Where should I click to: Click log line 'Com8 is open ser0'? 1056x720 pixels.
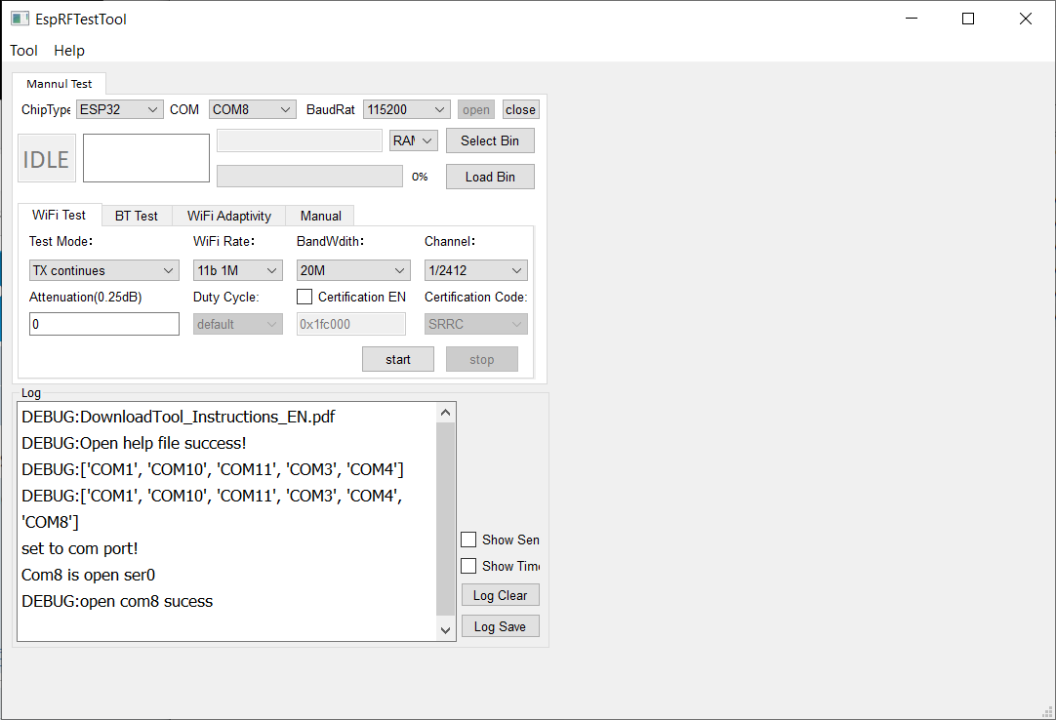click(88, 575)
